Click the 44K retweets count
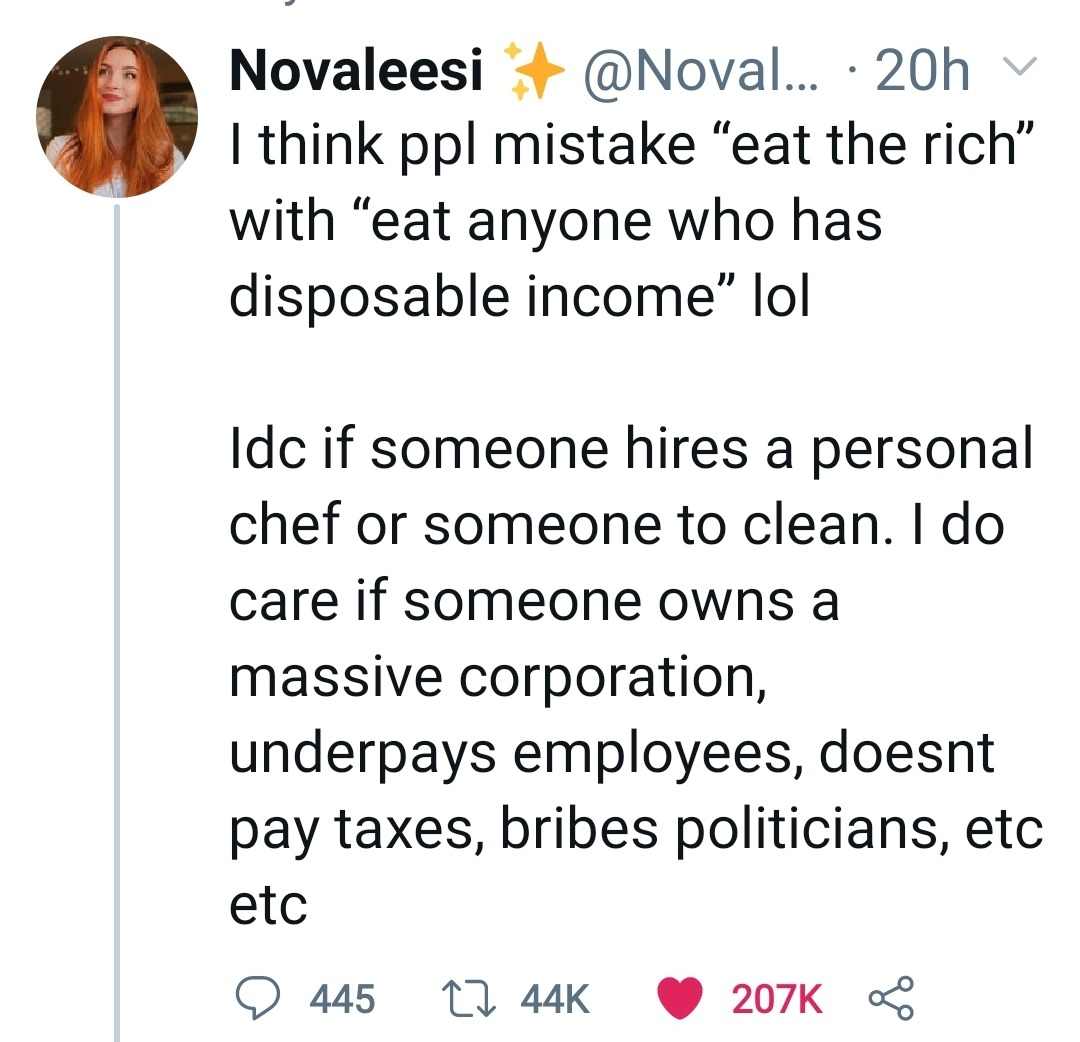Image resolution: width=1080 pixels, height=1042 pixels. 553,997
